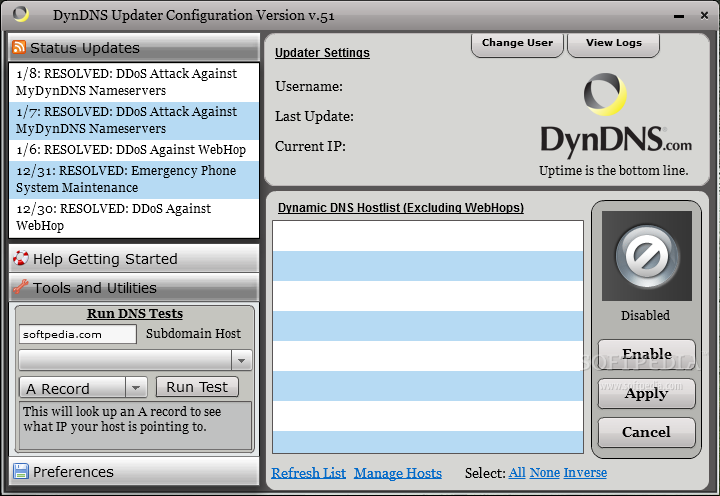Click the Refresh List link

click(x=308, y=473)
